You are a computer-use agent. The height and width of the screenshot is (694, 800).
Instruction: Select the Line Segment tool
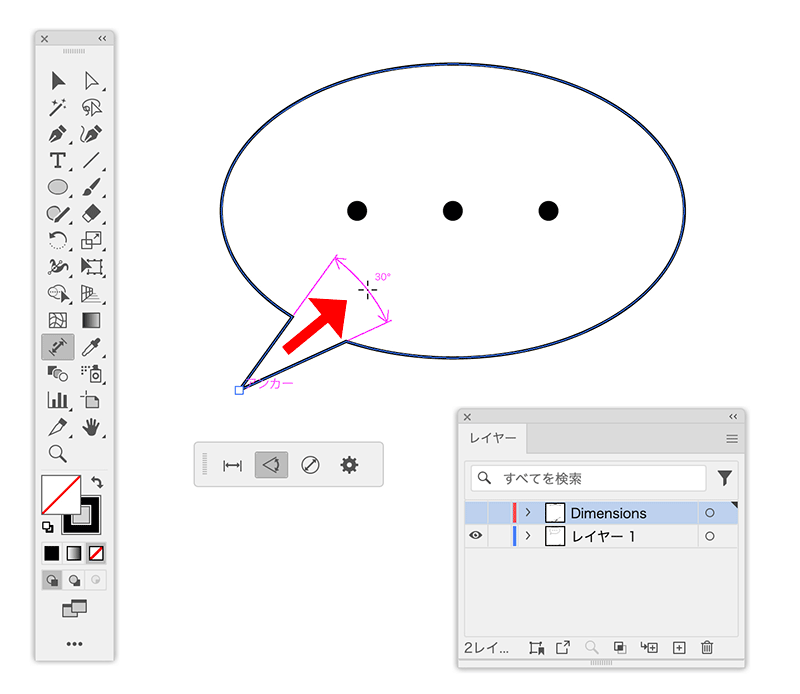[x=91, y=160]
